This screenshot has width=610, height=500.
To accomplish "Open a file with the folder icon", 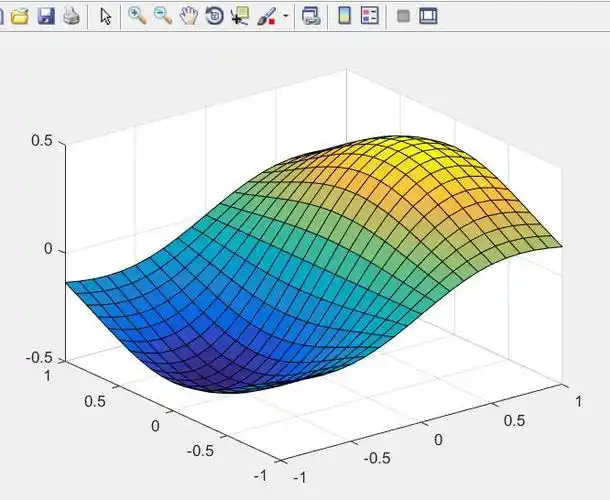I will 21,17.
